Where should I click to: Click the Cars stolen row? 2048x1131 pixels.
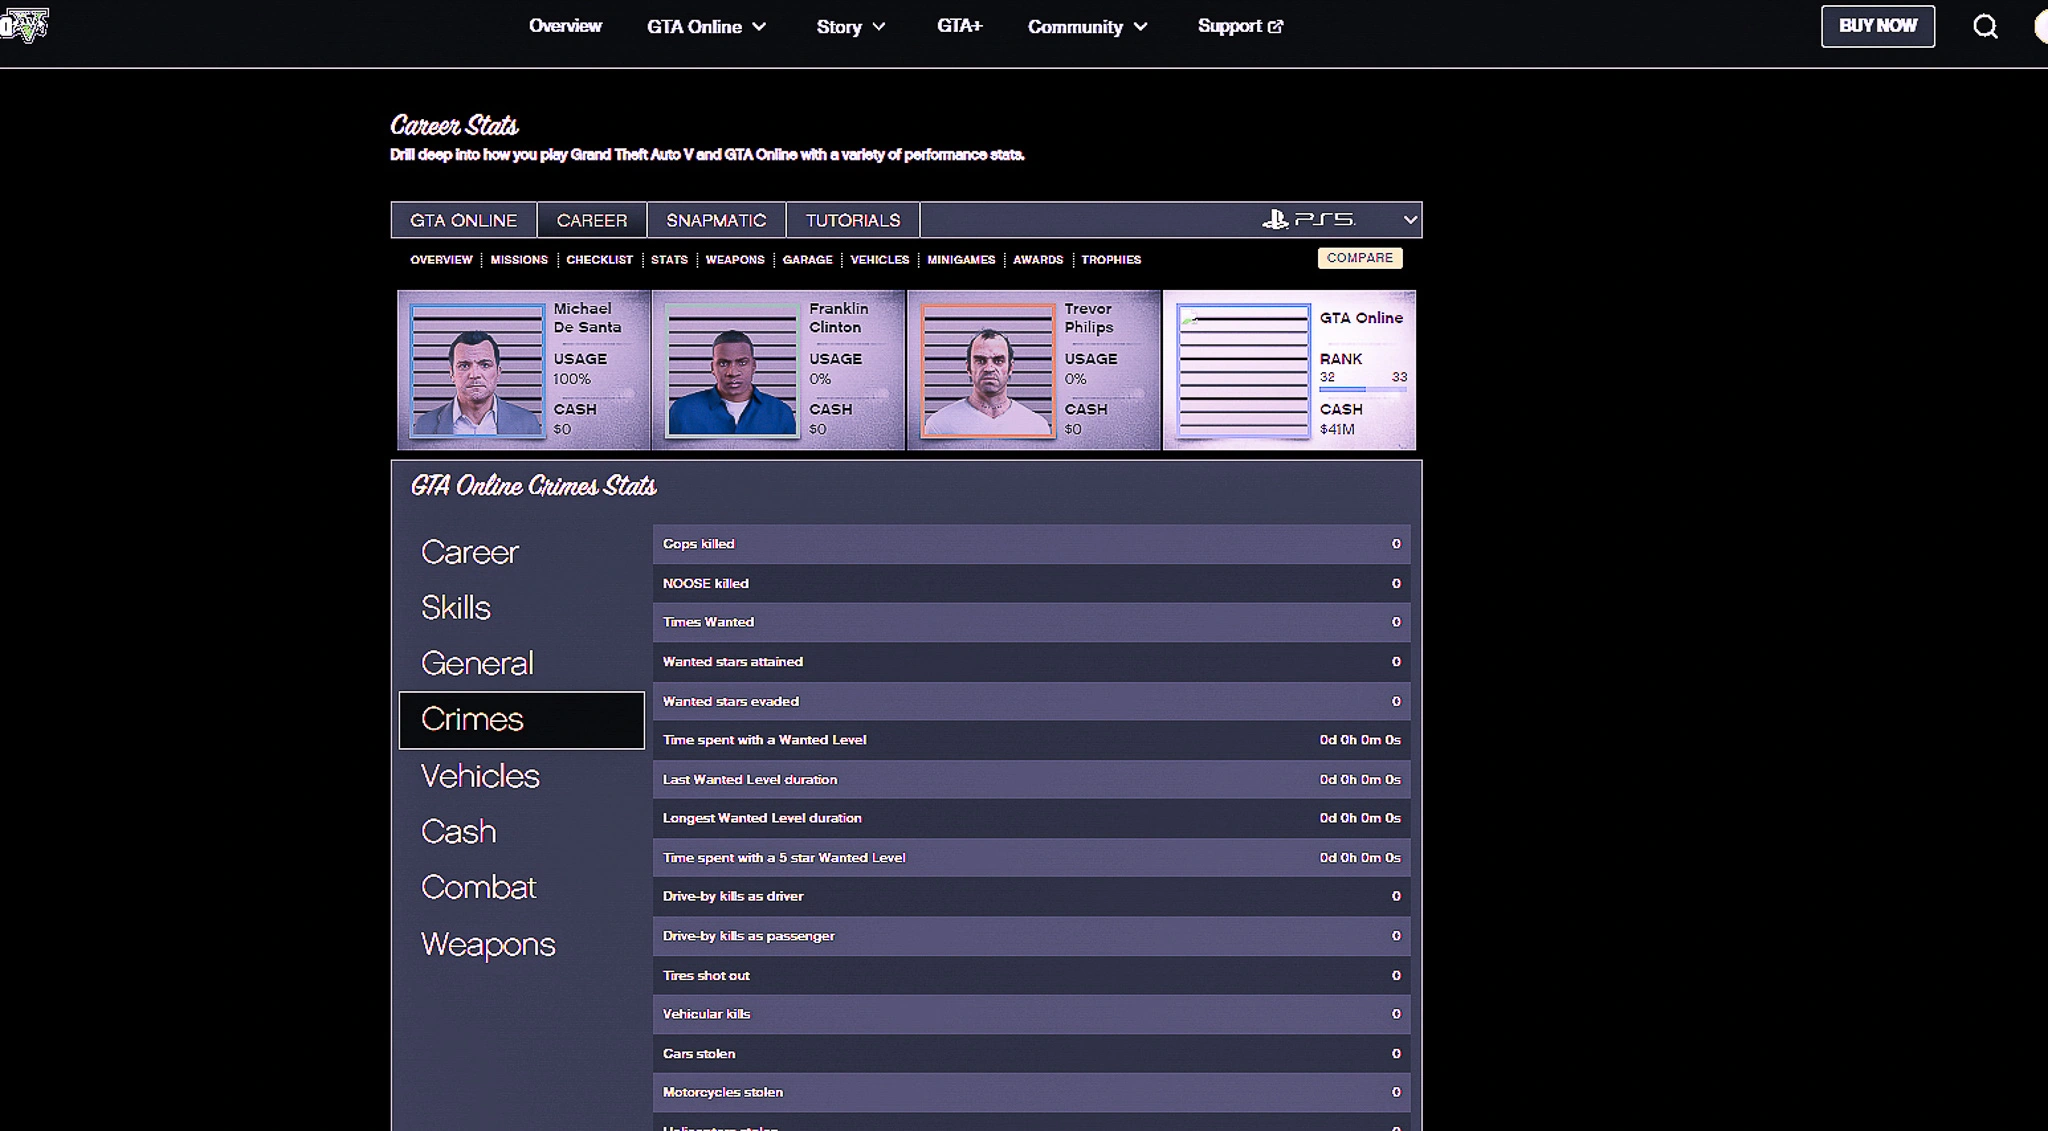(x=1031, y=1054)
